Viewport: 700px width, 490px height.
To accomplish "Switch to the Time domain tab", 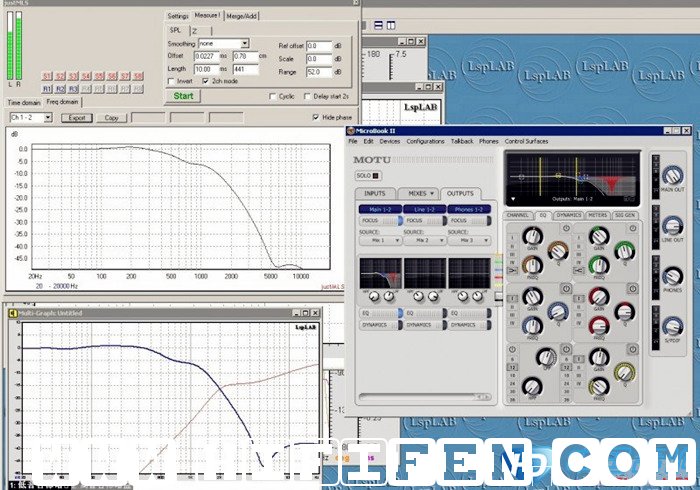I will pos(24,103).
